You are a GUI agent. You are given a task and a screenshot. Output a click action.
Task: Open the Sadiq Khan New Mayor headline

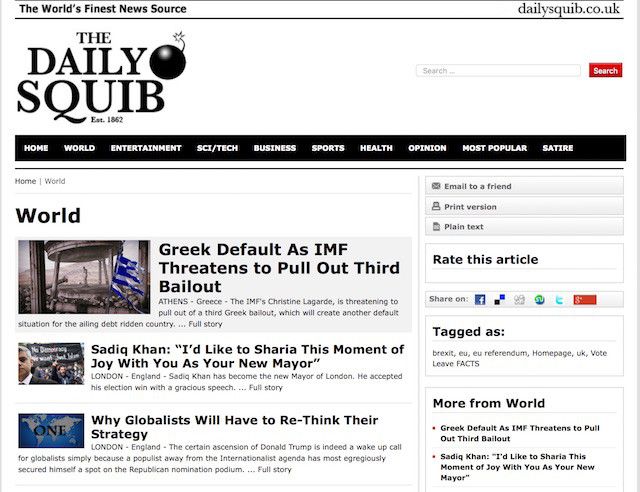(247, 356)
